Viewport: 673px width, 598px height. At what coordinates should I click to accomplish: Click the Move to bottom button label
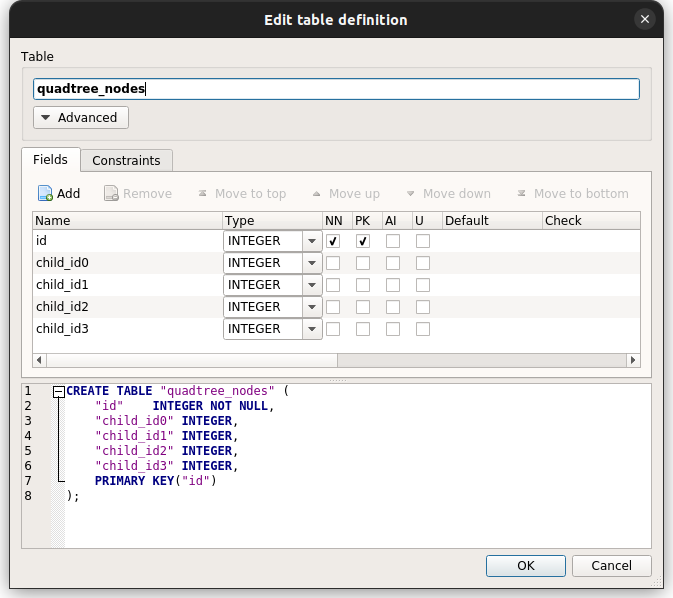click(581, 194)
